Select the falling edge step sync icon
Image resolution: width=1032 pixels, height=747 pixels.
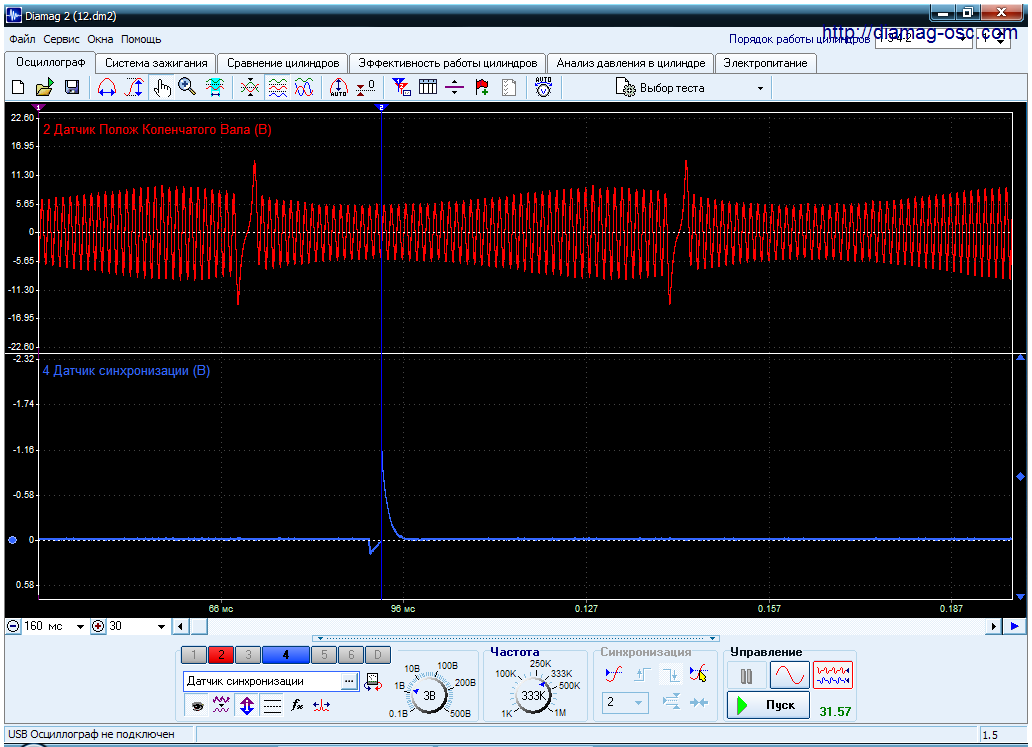coord(671,674)
